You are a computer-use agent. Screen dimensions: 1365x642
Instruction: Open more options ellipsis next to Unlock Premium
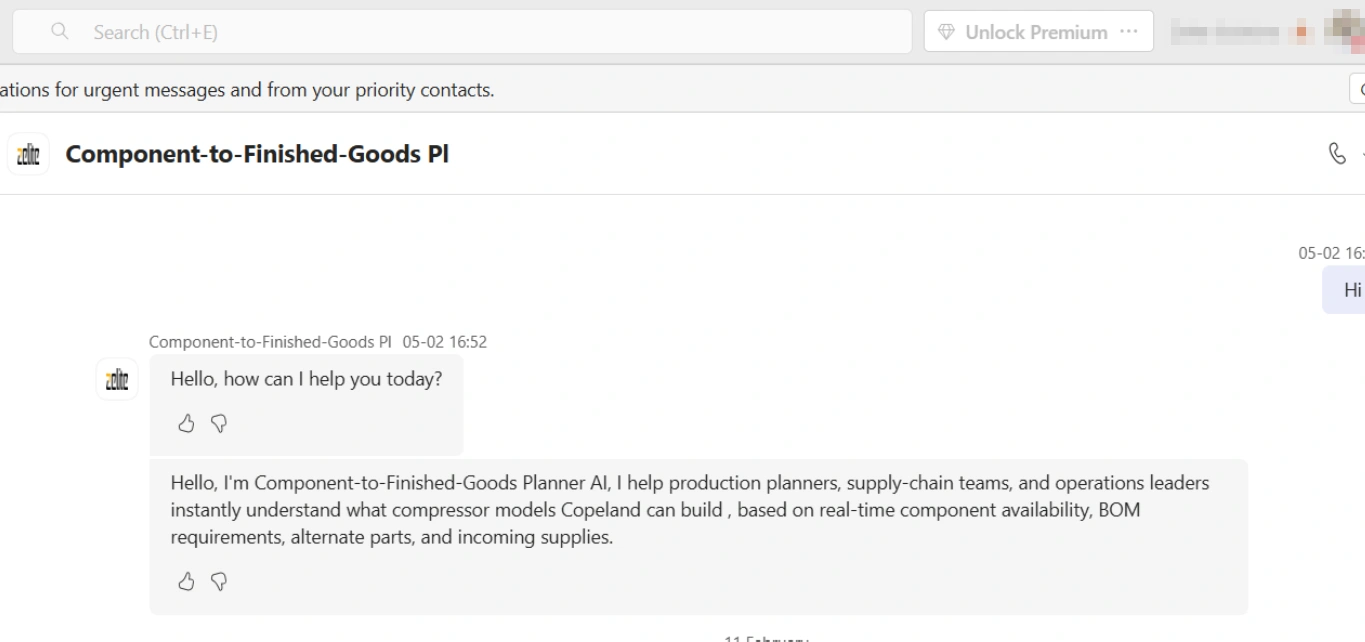(x=1129, y=32)
